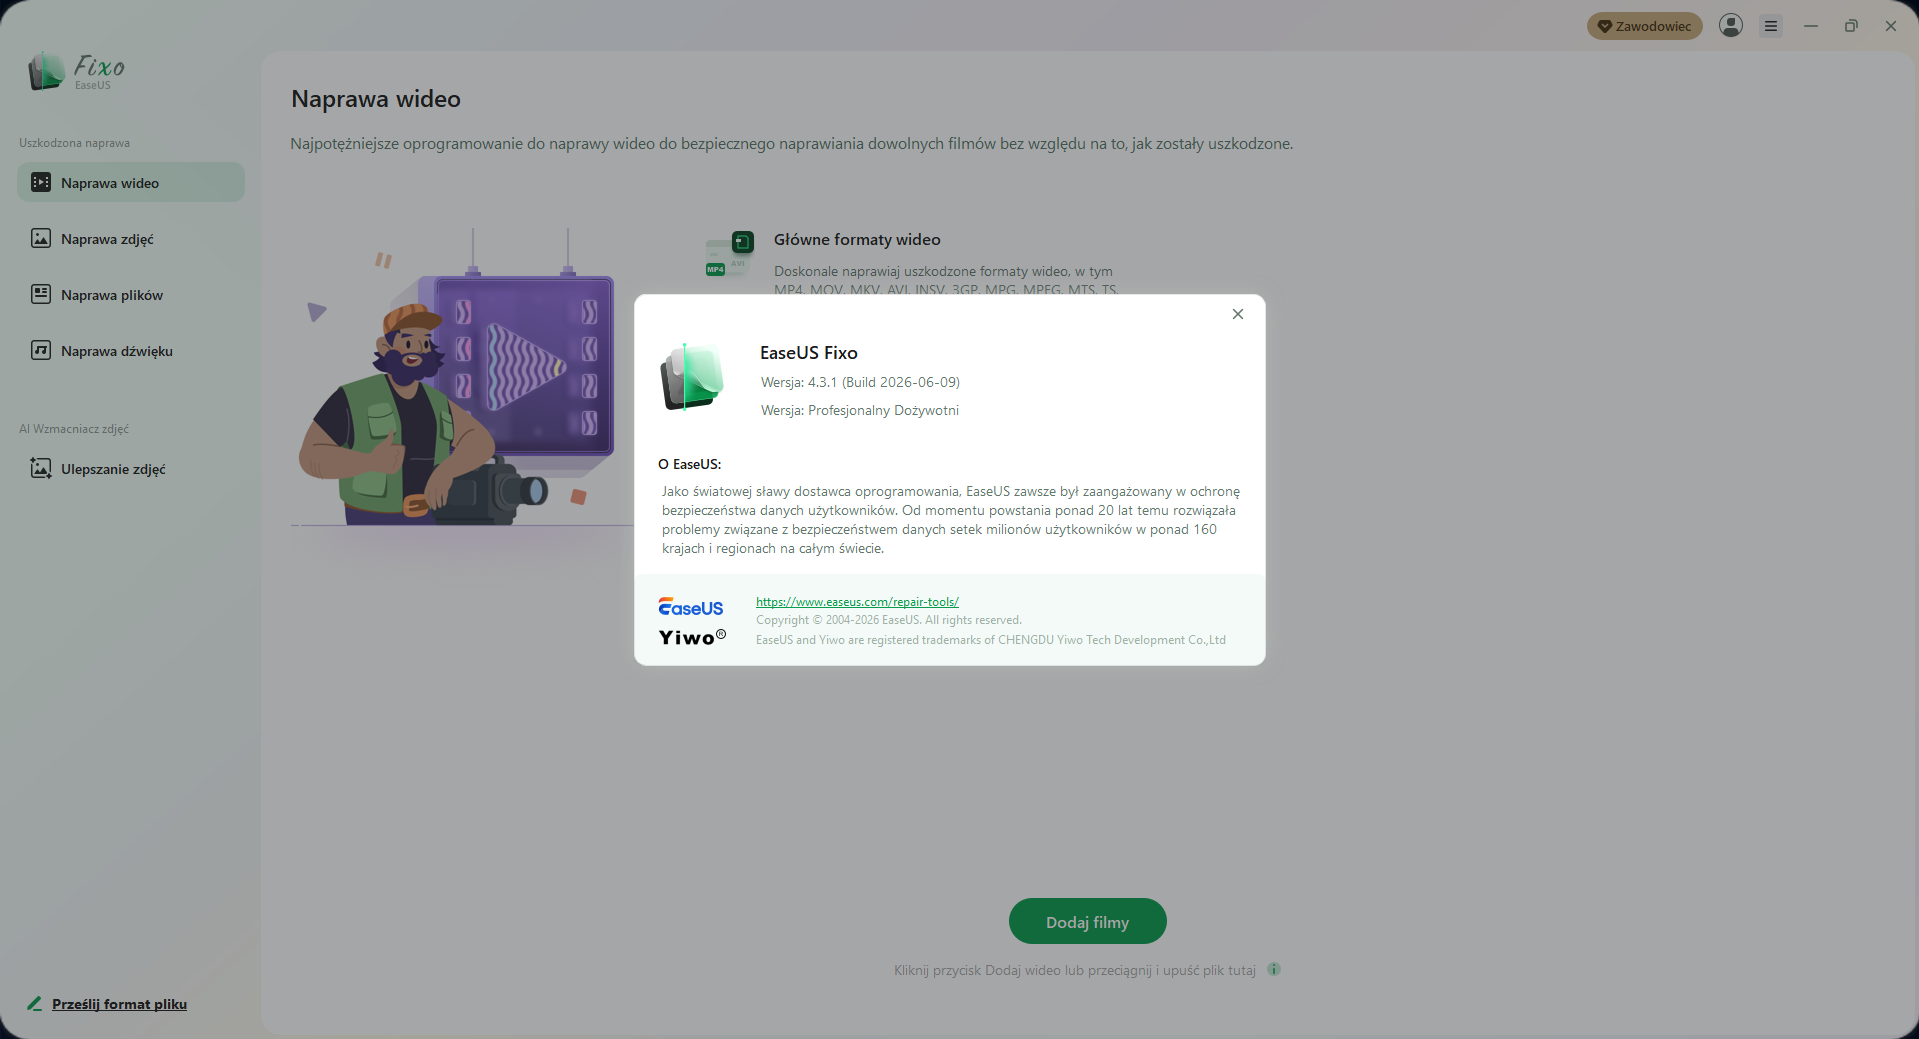
Task: Click the pencil icon beside Prześlij format pliku
Action: [35, 1003]
